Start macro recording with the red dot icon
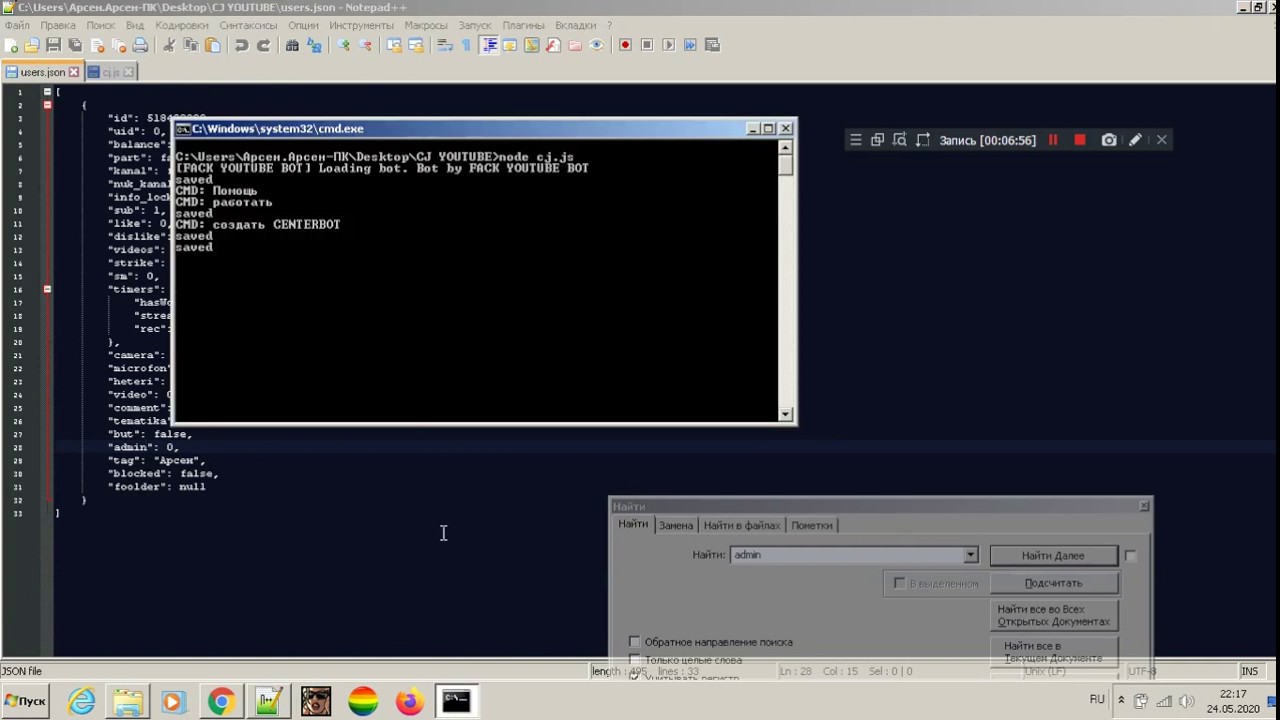 [x=625, y=45]
